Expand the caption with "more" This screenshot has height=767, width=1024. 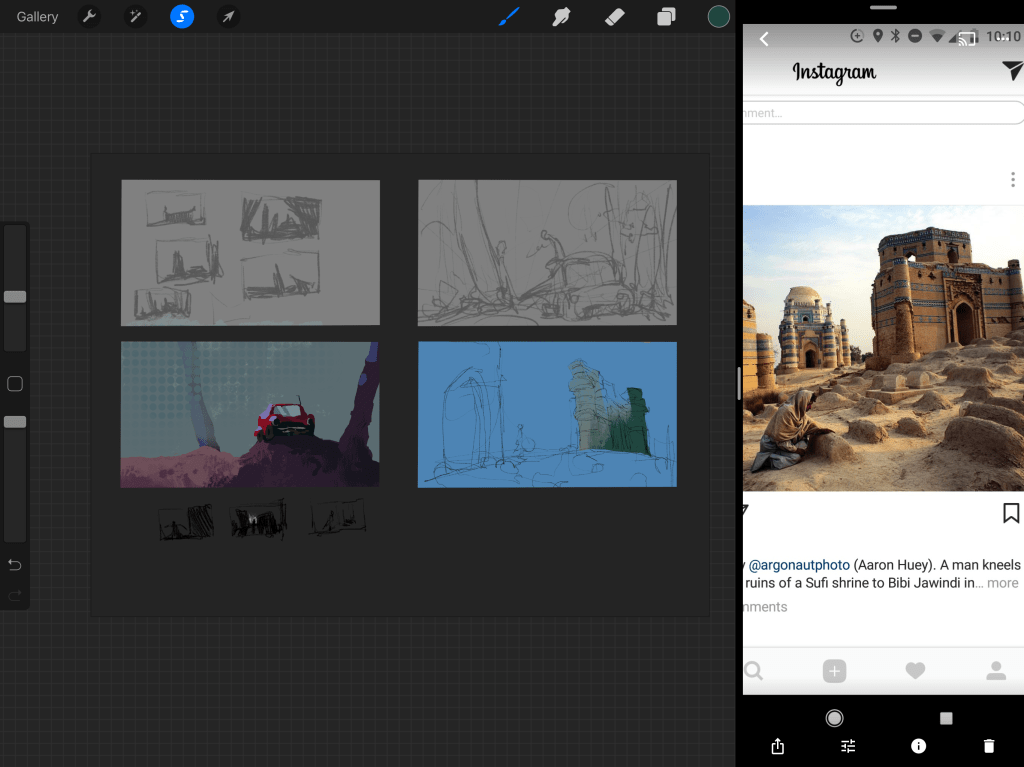tap(1002, 583)
